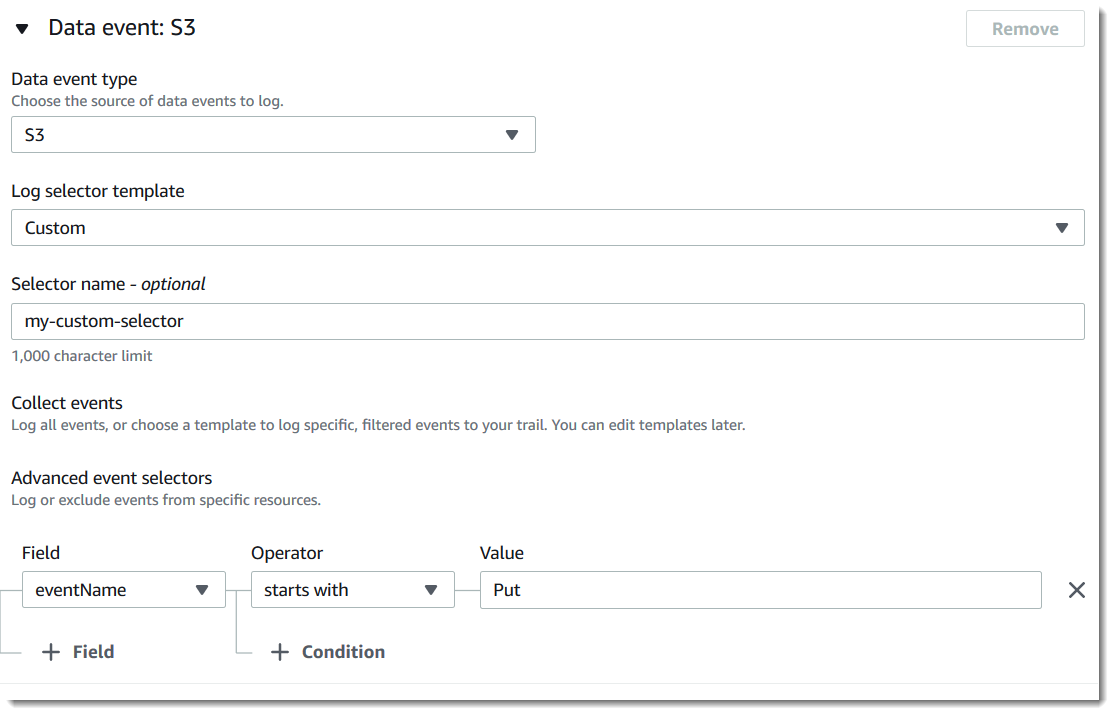Click the Remove button
Screen dimensions: 1114x715
pos(1024,29)
